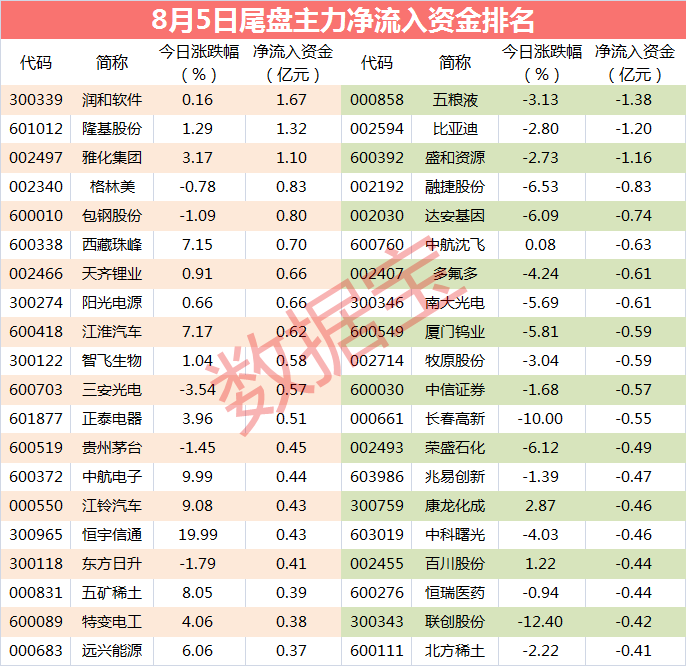Click the stock name 兆易创新
Viewport: 686px width, 666px height.
coord(455,477)
